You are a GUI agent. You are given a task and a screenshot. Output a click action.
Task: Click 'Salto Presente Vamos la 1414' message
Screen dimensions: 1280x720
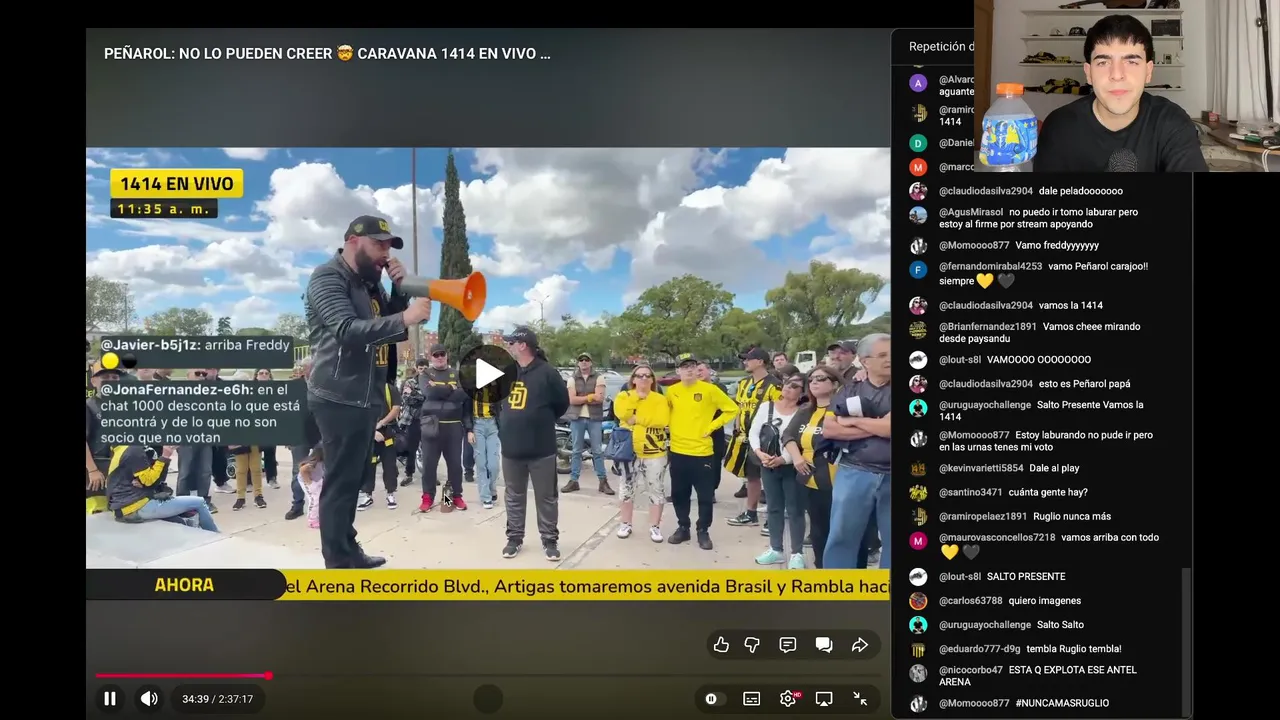point(1041,411)
